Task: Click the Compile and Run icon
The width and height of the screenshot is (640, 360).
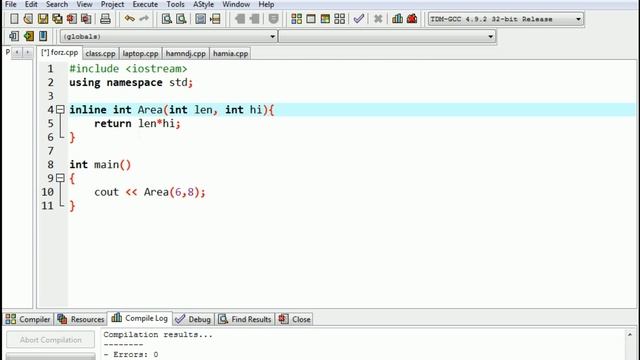Action: pyautogui.click(x=325, y=19)
